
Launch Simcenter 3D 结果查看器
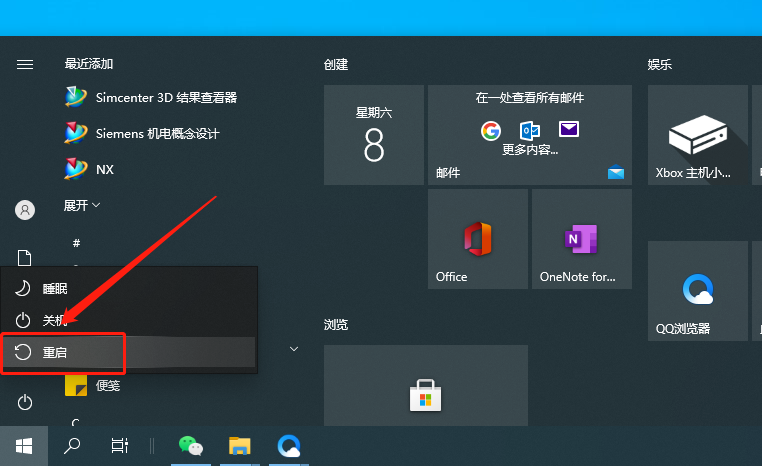pyautogui.click(x=151, y=97)
